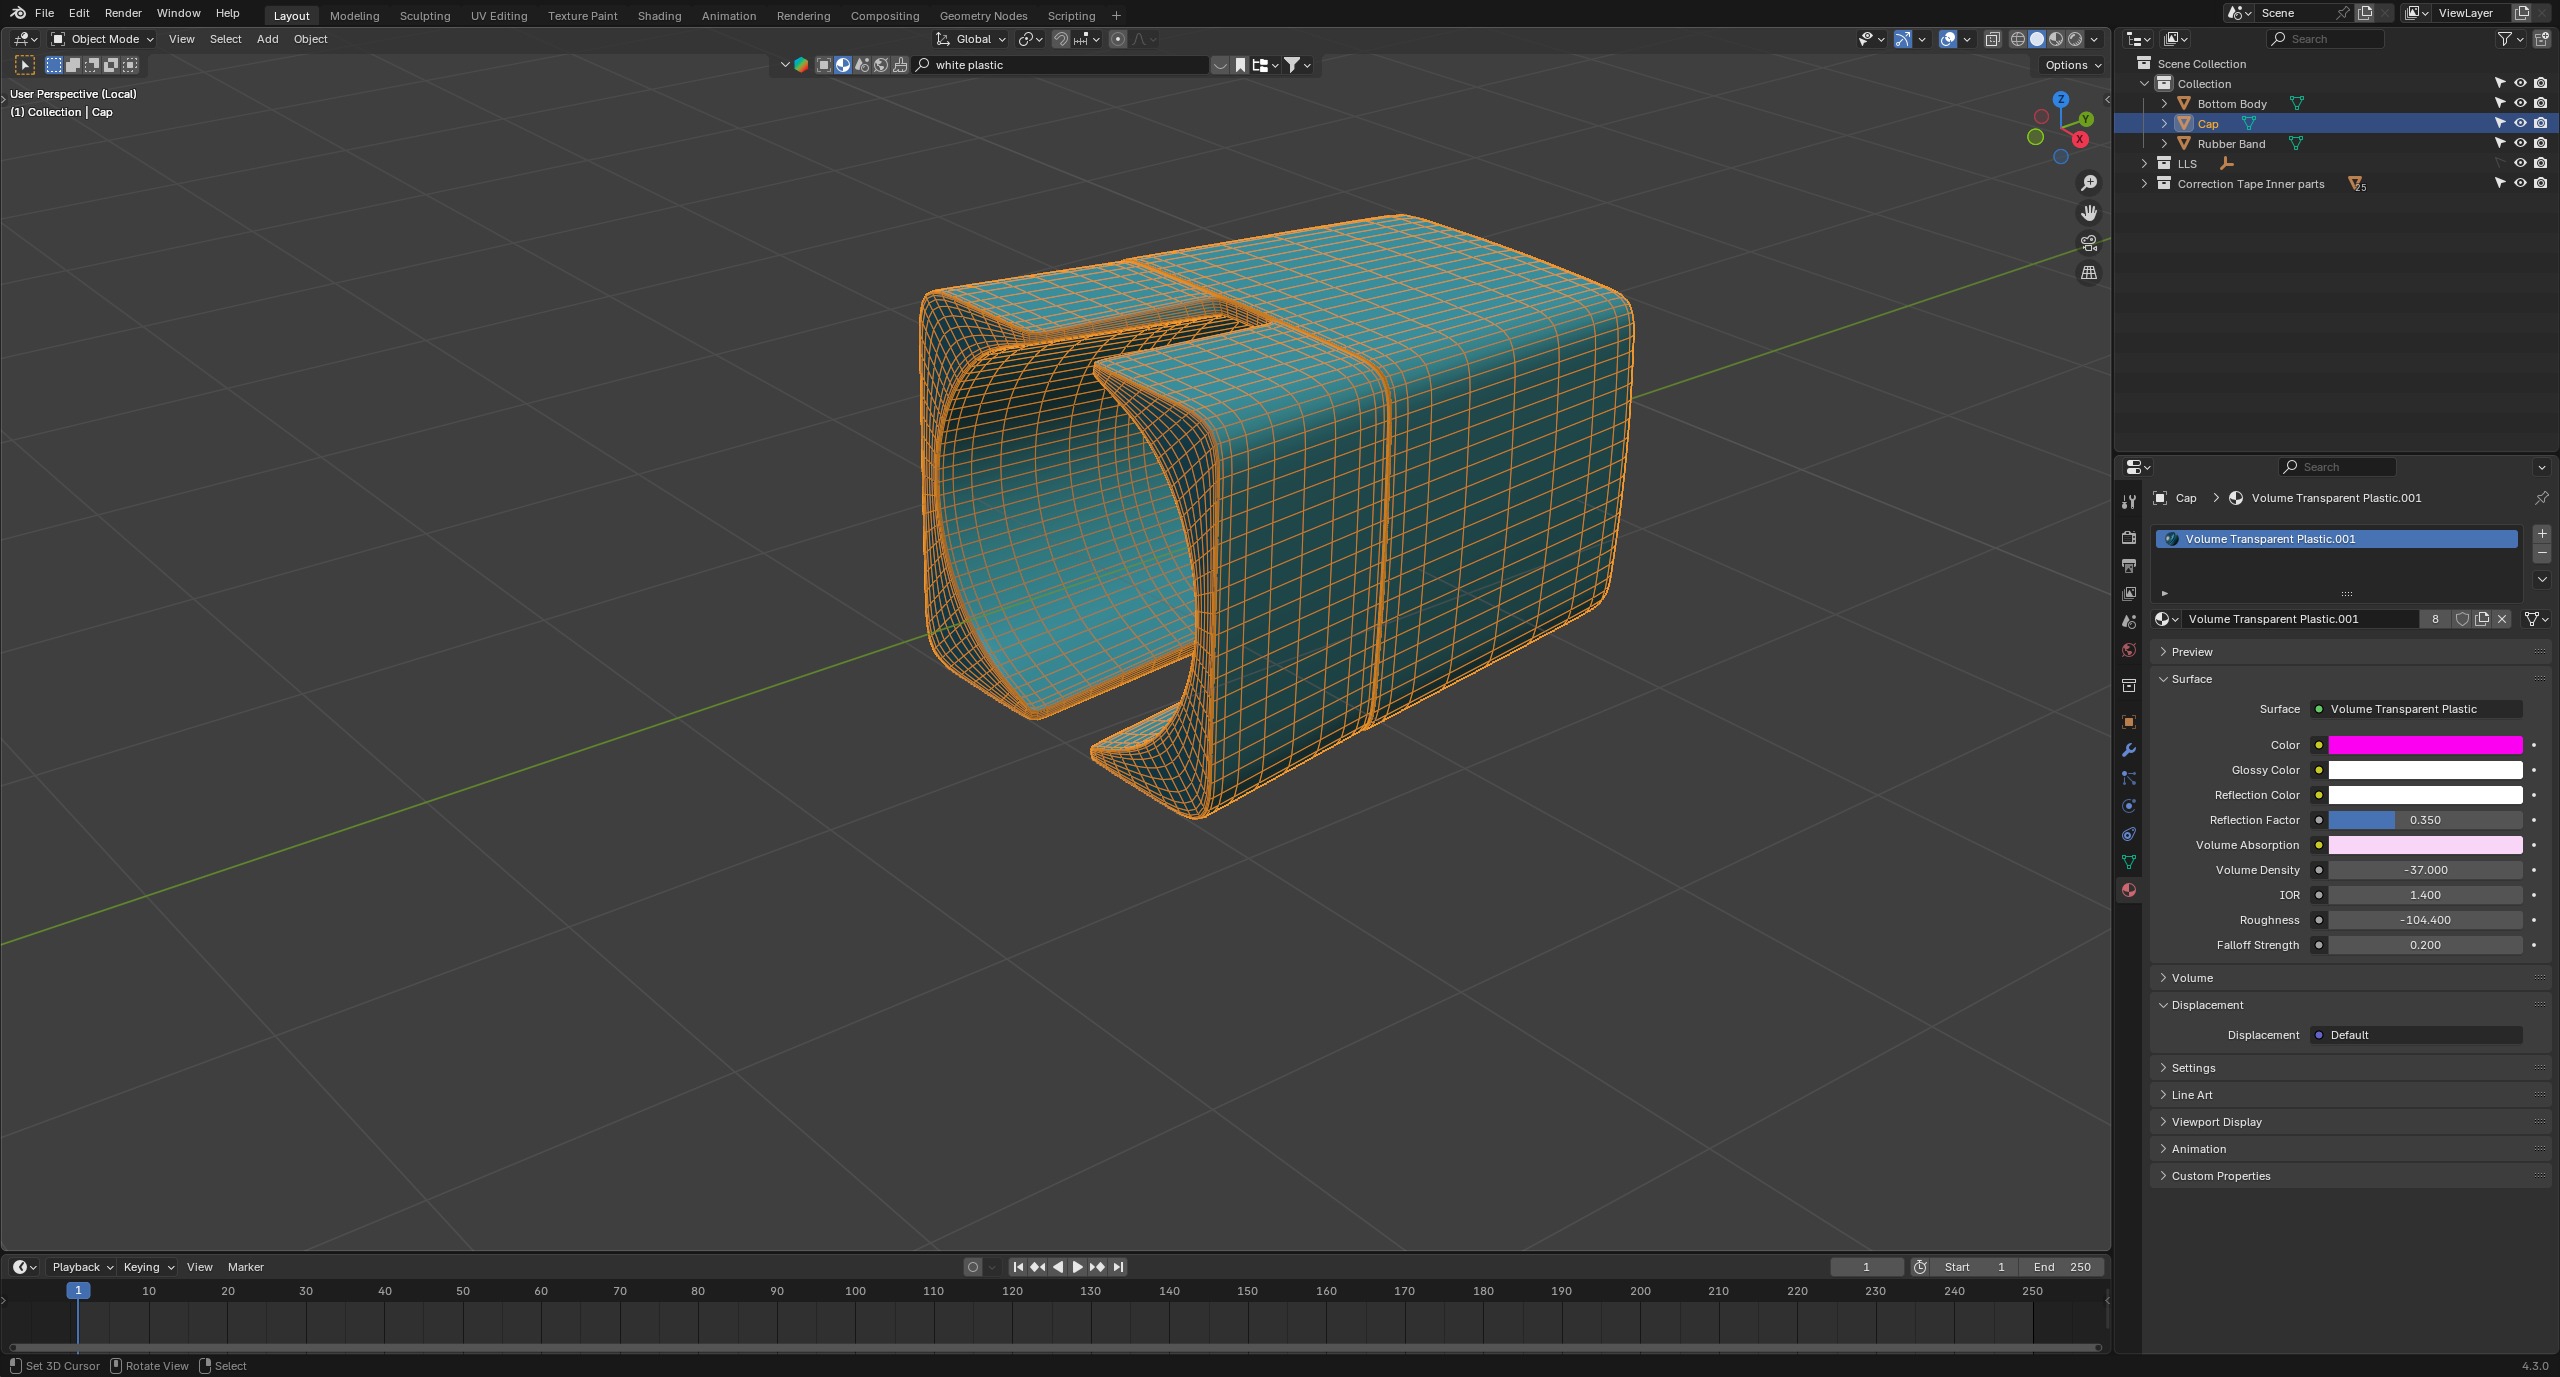The width and height of the screenshot is (2560, 1377).
Task: Switch to rendered viewport shading
Action: 2075,39
